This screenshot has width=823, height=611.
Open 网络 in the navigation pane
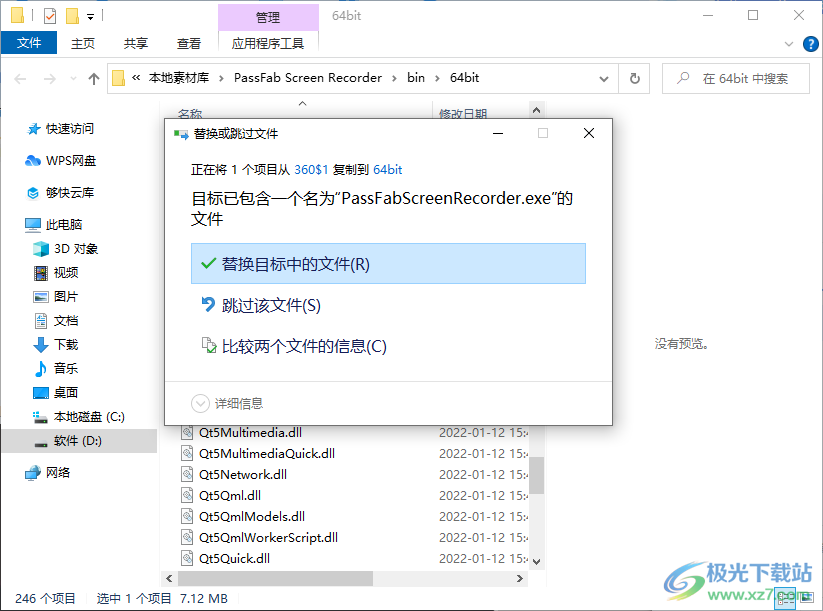[x=58, y=472]
